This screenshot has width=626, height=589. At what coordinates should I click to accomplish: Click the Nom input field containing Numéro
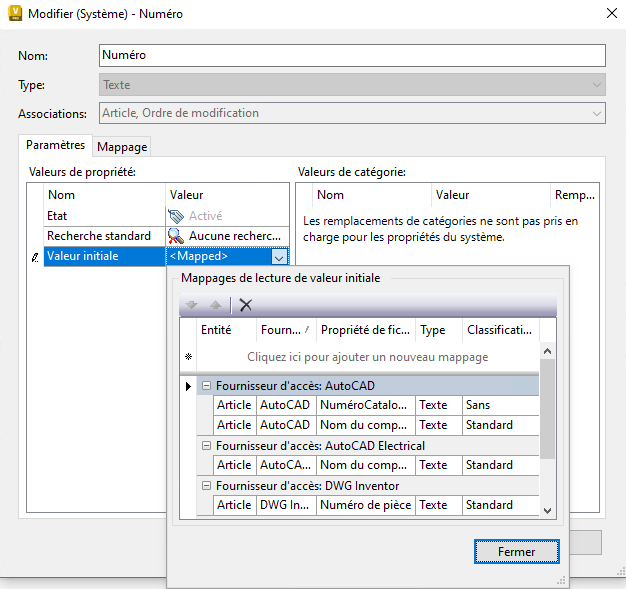352,55
